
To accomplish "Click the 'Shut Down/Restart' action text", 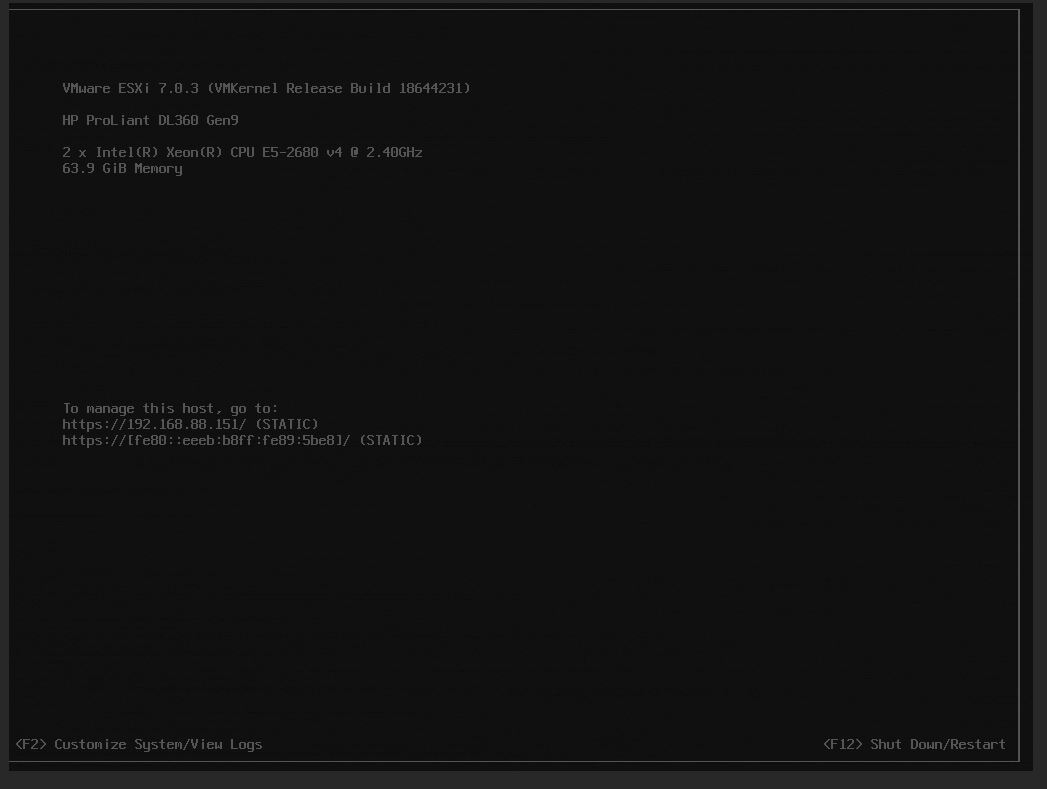I will [935, 744].
